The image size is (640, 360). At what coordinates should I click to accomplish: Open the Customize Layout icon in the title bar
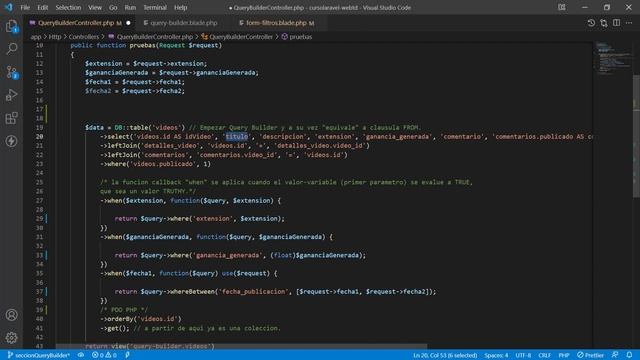tap(562, 7)
